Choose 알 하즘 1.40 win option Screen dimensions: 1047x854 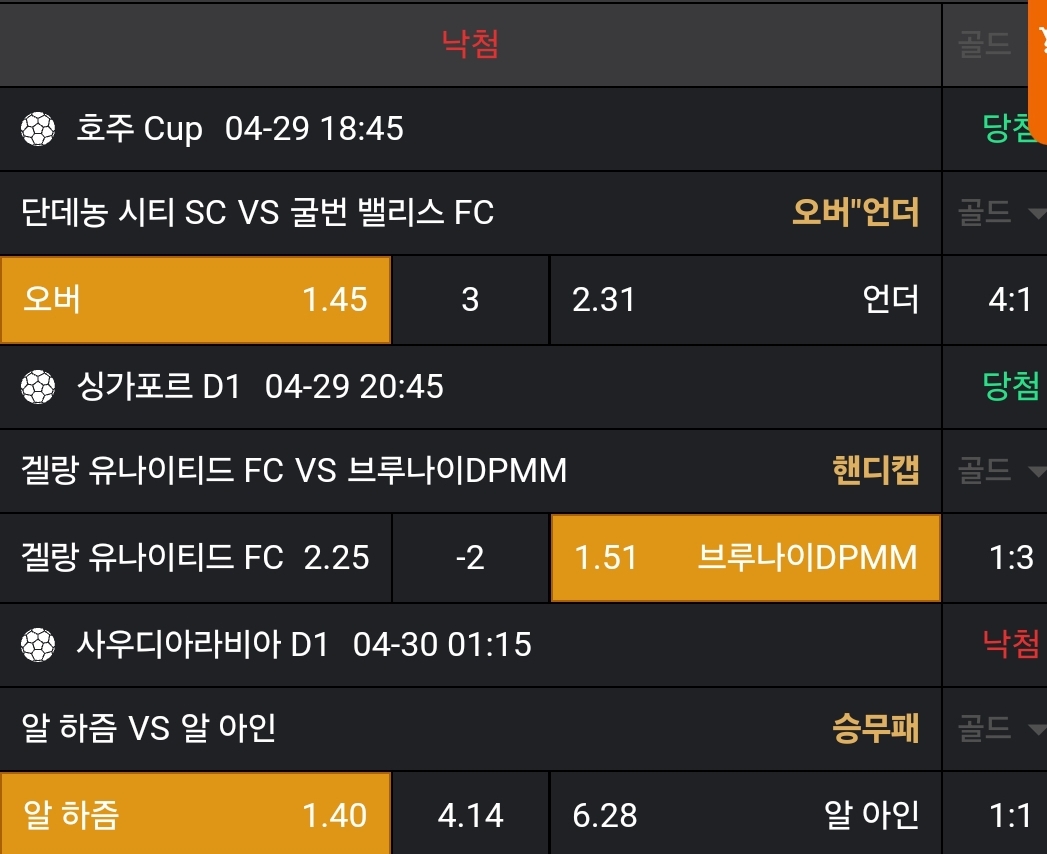click(196, 815)
